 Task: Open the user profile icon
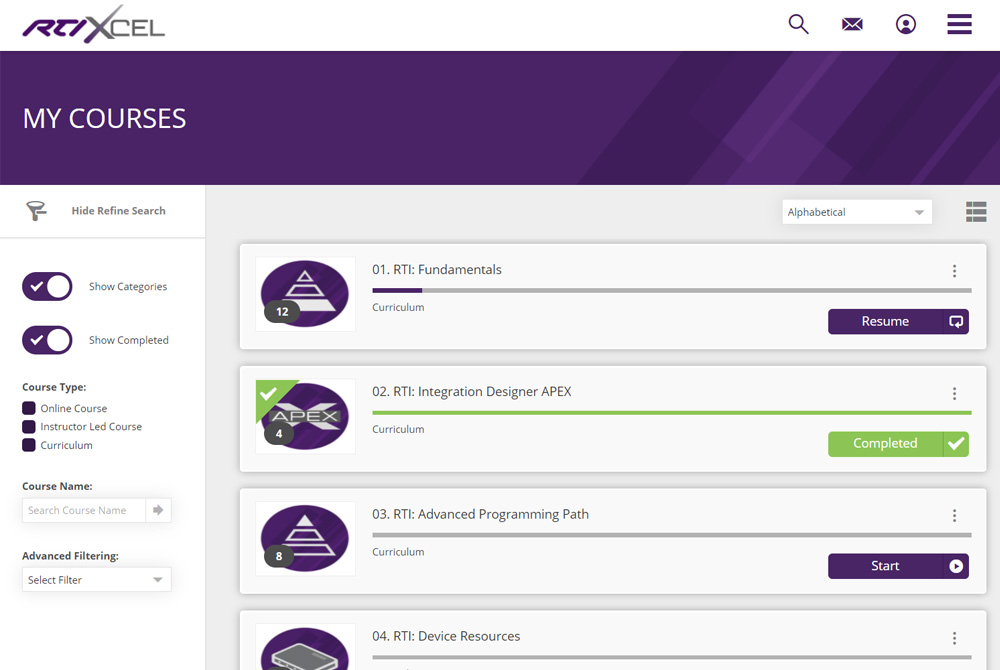click(906, 24)
